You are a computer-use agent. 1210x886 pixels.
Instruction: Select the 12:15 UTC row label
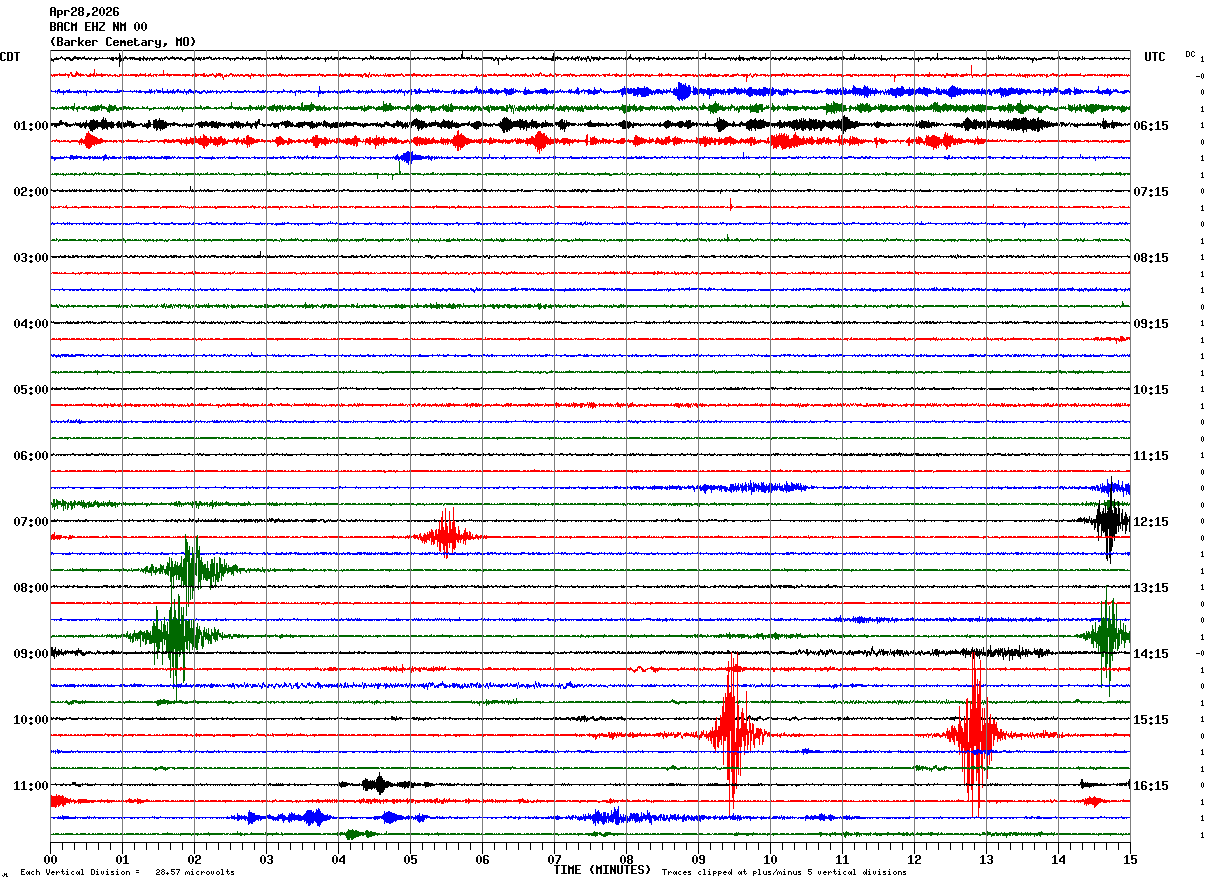[1150, 522]
